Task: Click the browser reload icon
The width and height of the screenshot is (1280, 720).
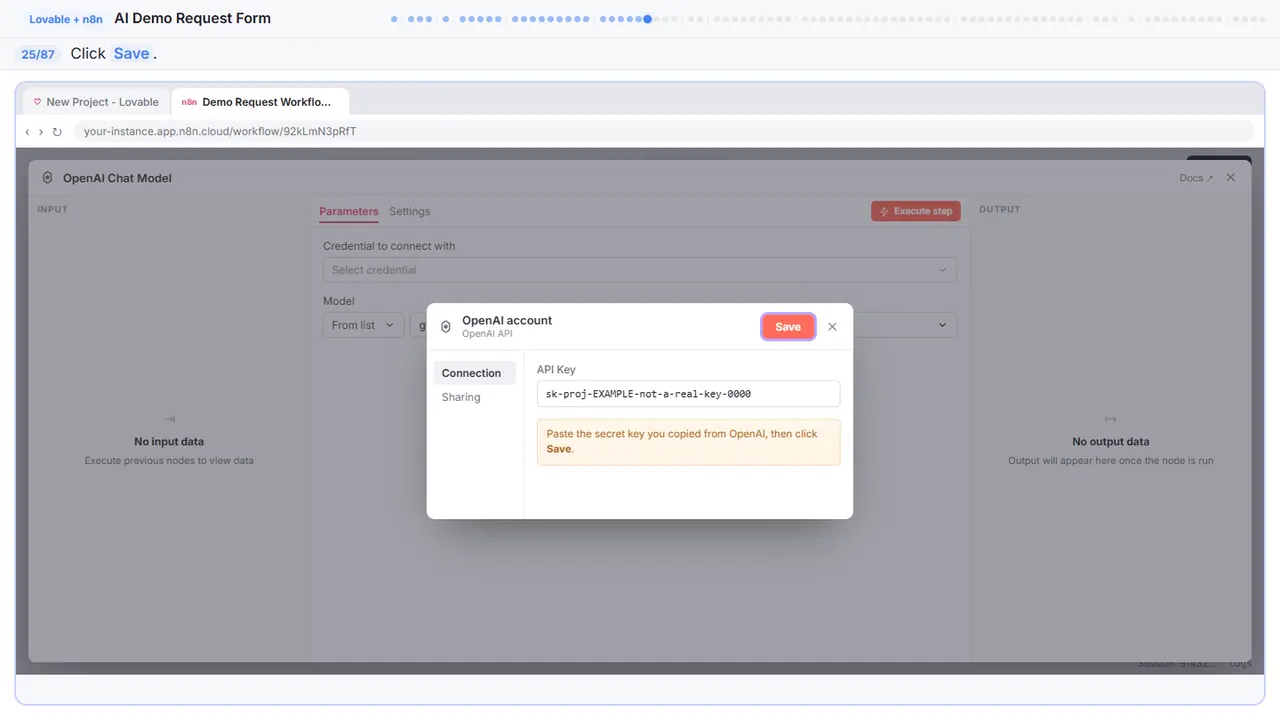Action: click(57, 132)
